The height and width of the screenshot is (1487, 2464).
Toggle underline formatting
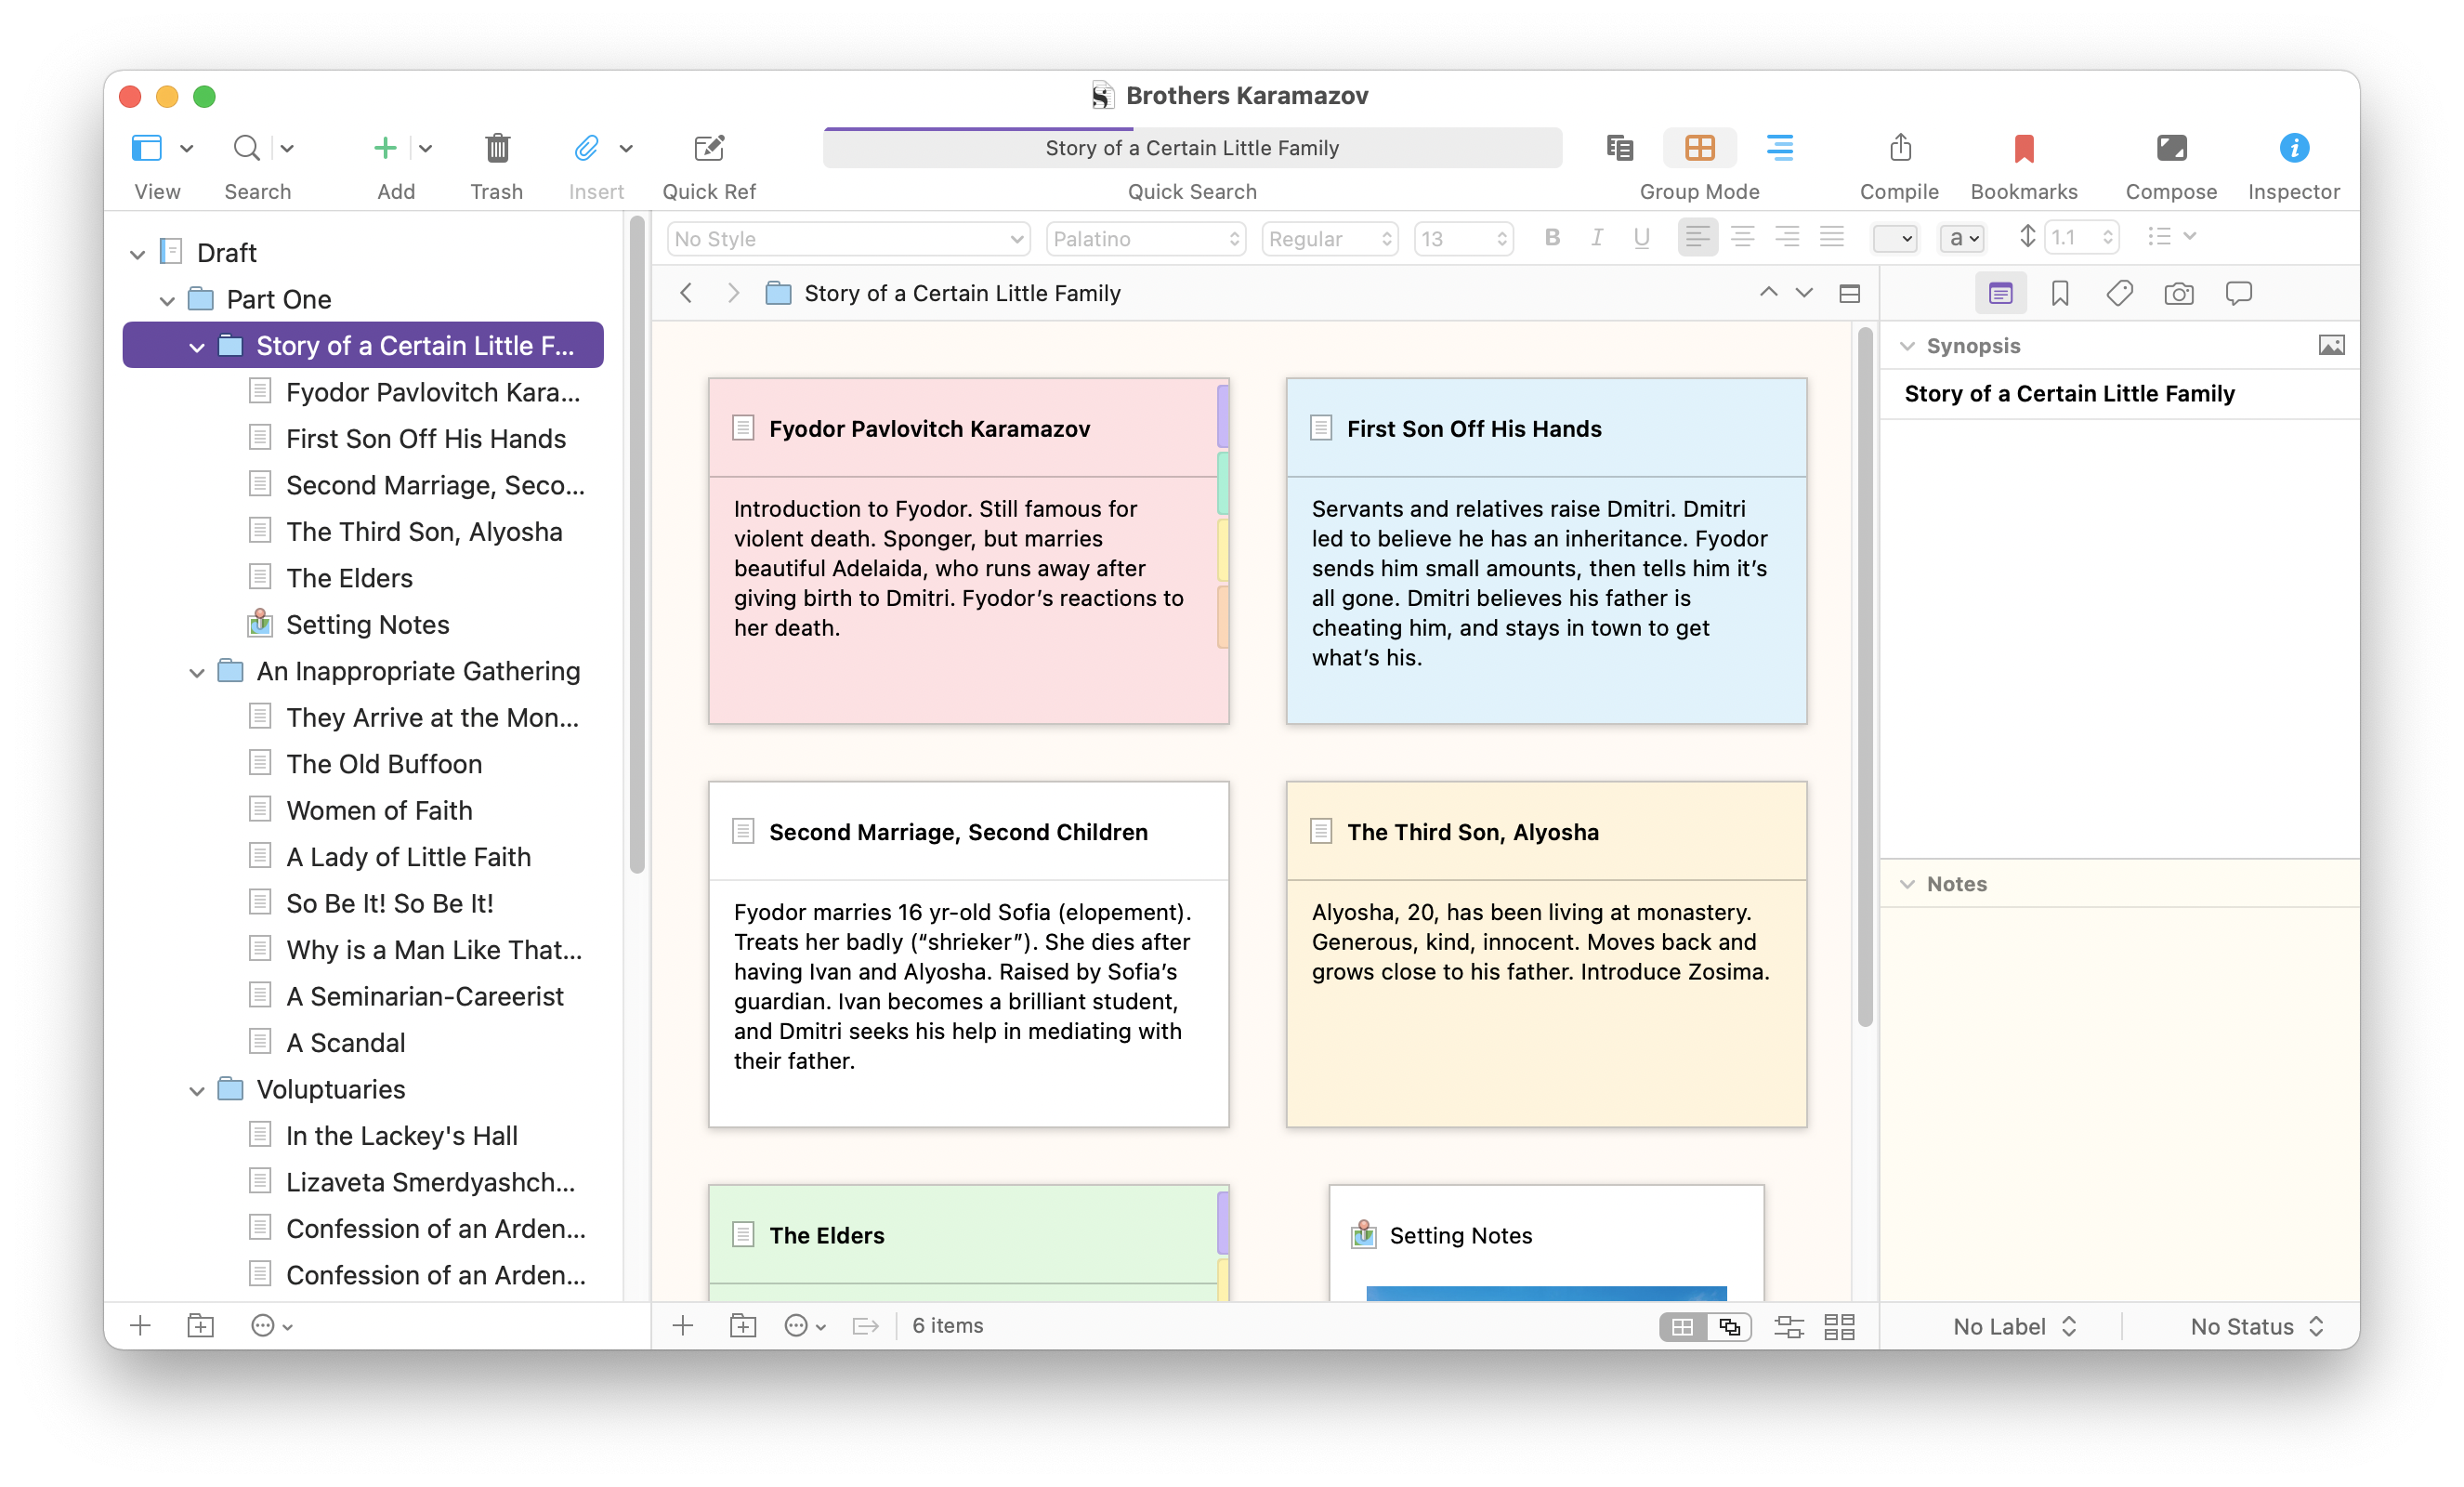[x=1641, y=238]
